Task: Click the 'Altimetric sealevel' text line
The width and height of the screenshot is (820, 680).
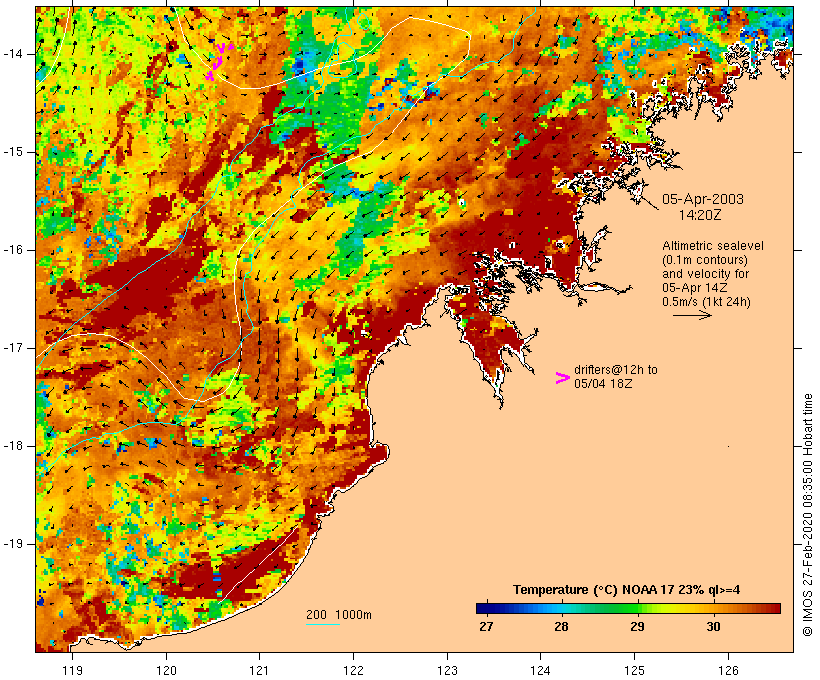Action: point(713,246)
